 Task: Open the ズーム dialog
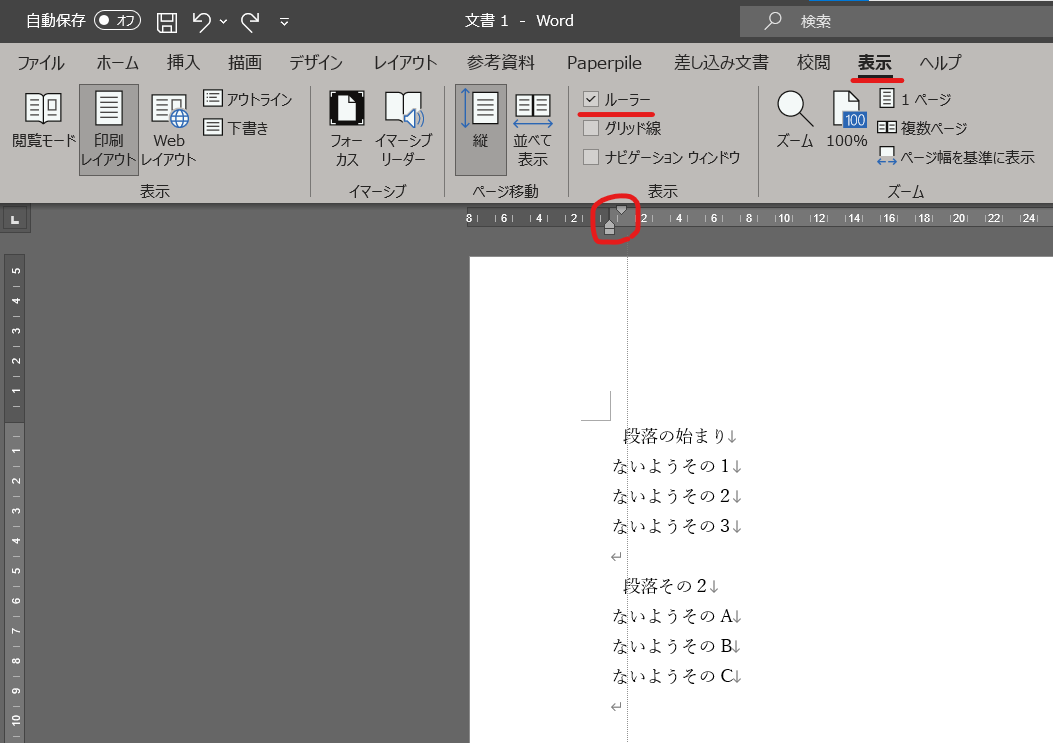coord(794,120)
